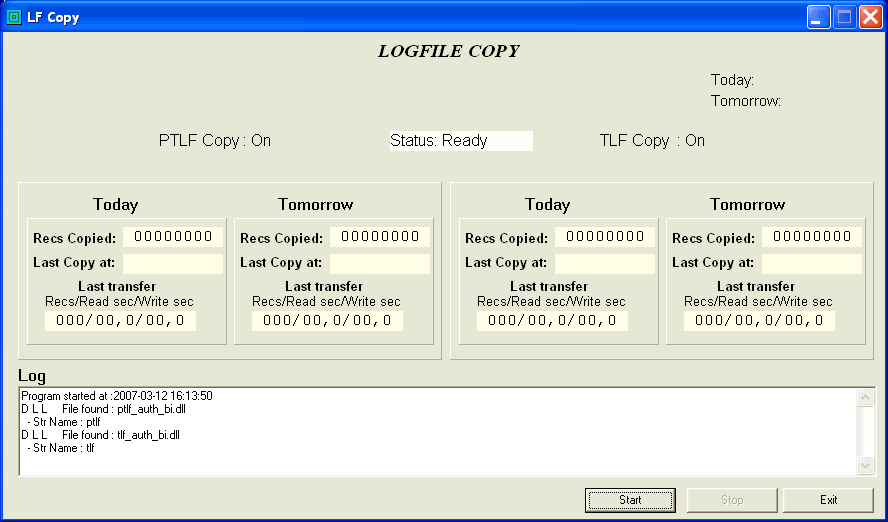Minimize the LF Copy window
This screenshot has width=888, height=522.
818,17
